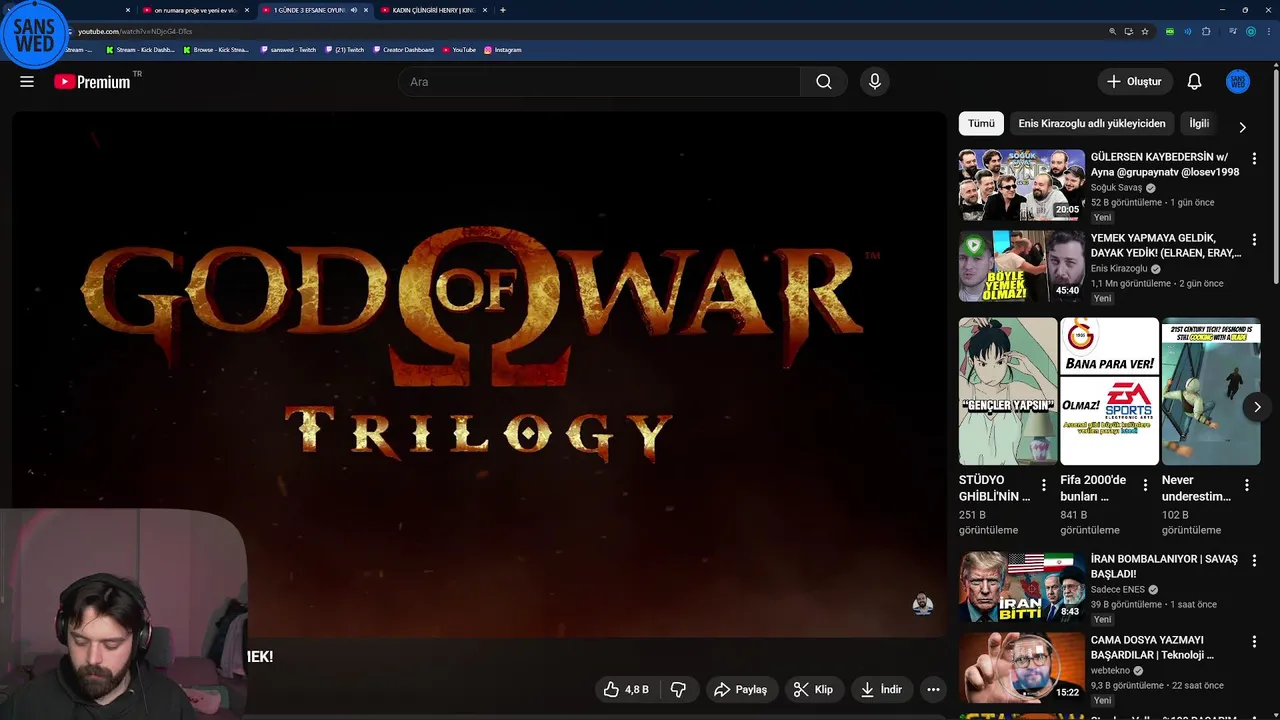Mute the 1 GÜNDE 3 EFSANE OYUN tab
The height and width of the screenshot is (720, 1280).
pyautogui.click(x=354, y=10)
